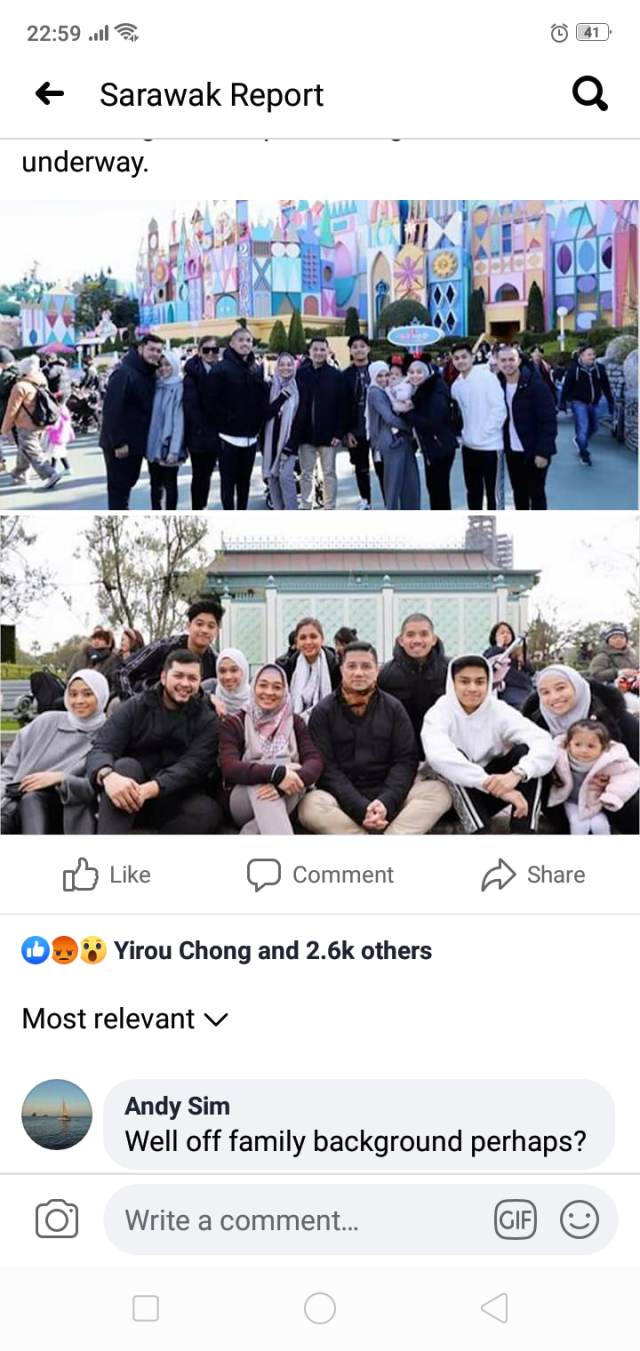Viewport: 640px width, 1351px height.
Task: View reactions from Yirou Chong and 2.6k others
Action: [x=273, y=950]
